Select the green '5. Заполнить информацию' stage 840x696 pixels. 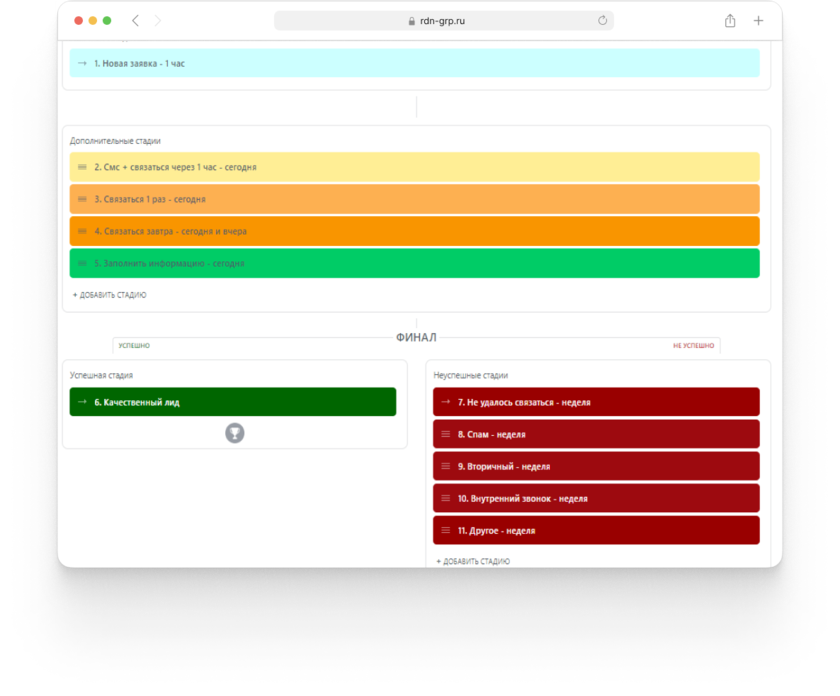point(414,263)
